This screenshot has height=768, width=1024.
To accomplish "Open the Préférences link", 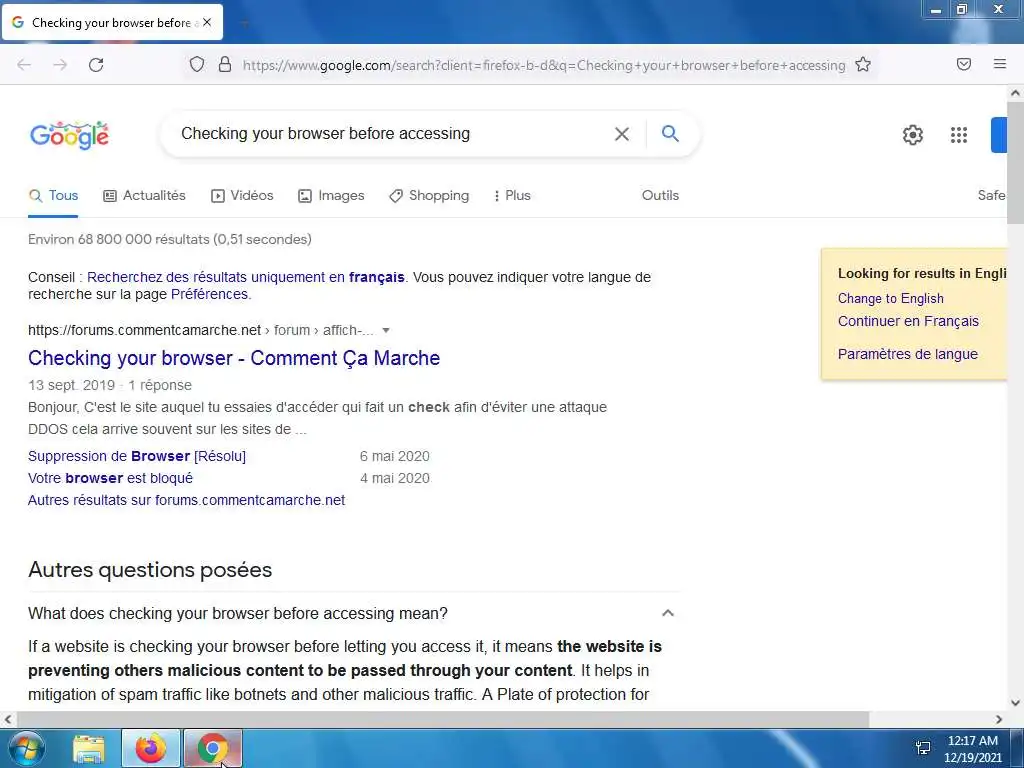I will coord(209,294).
